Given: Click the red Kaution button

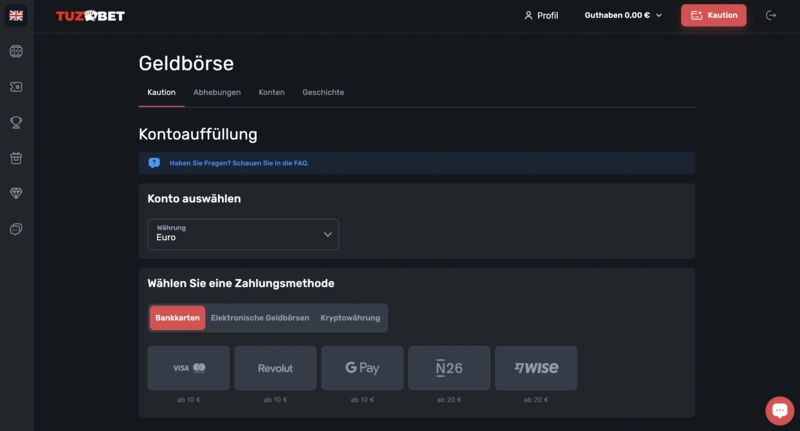Looking at the screenshot, I should (713, 16).
